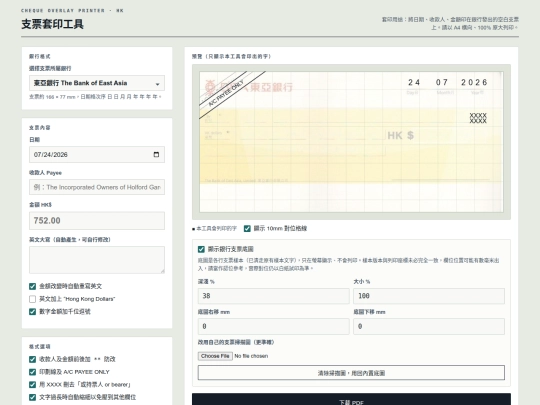Click the year digits 2026 in cheque preview
Viewport: 540px width, 405px height.
point(474,82)
